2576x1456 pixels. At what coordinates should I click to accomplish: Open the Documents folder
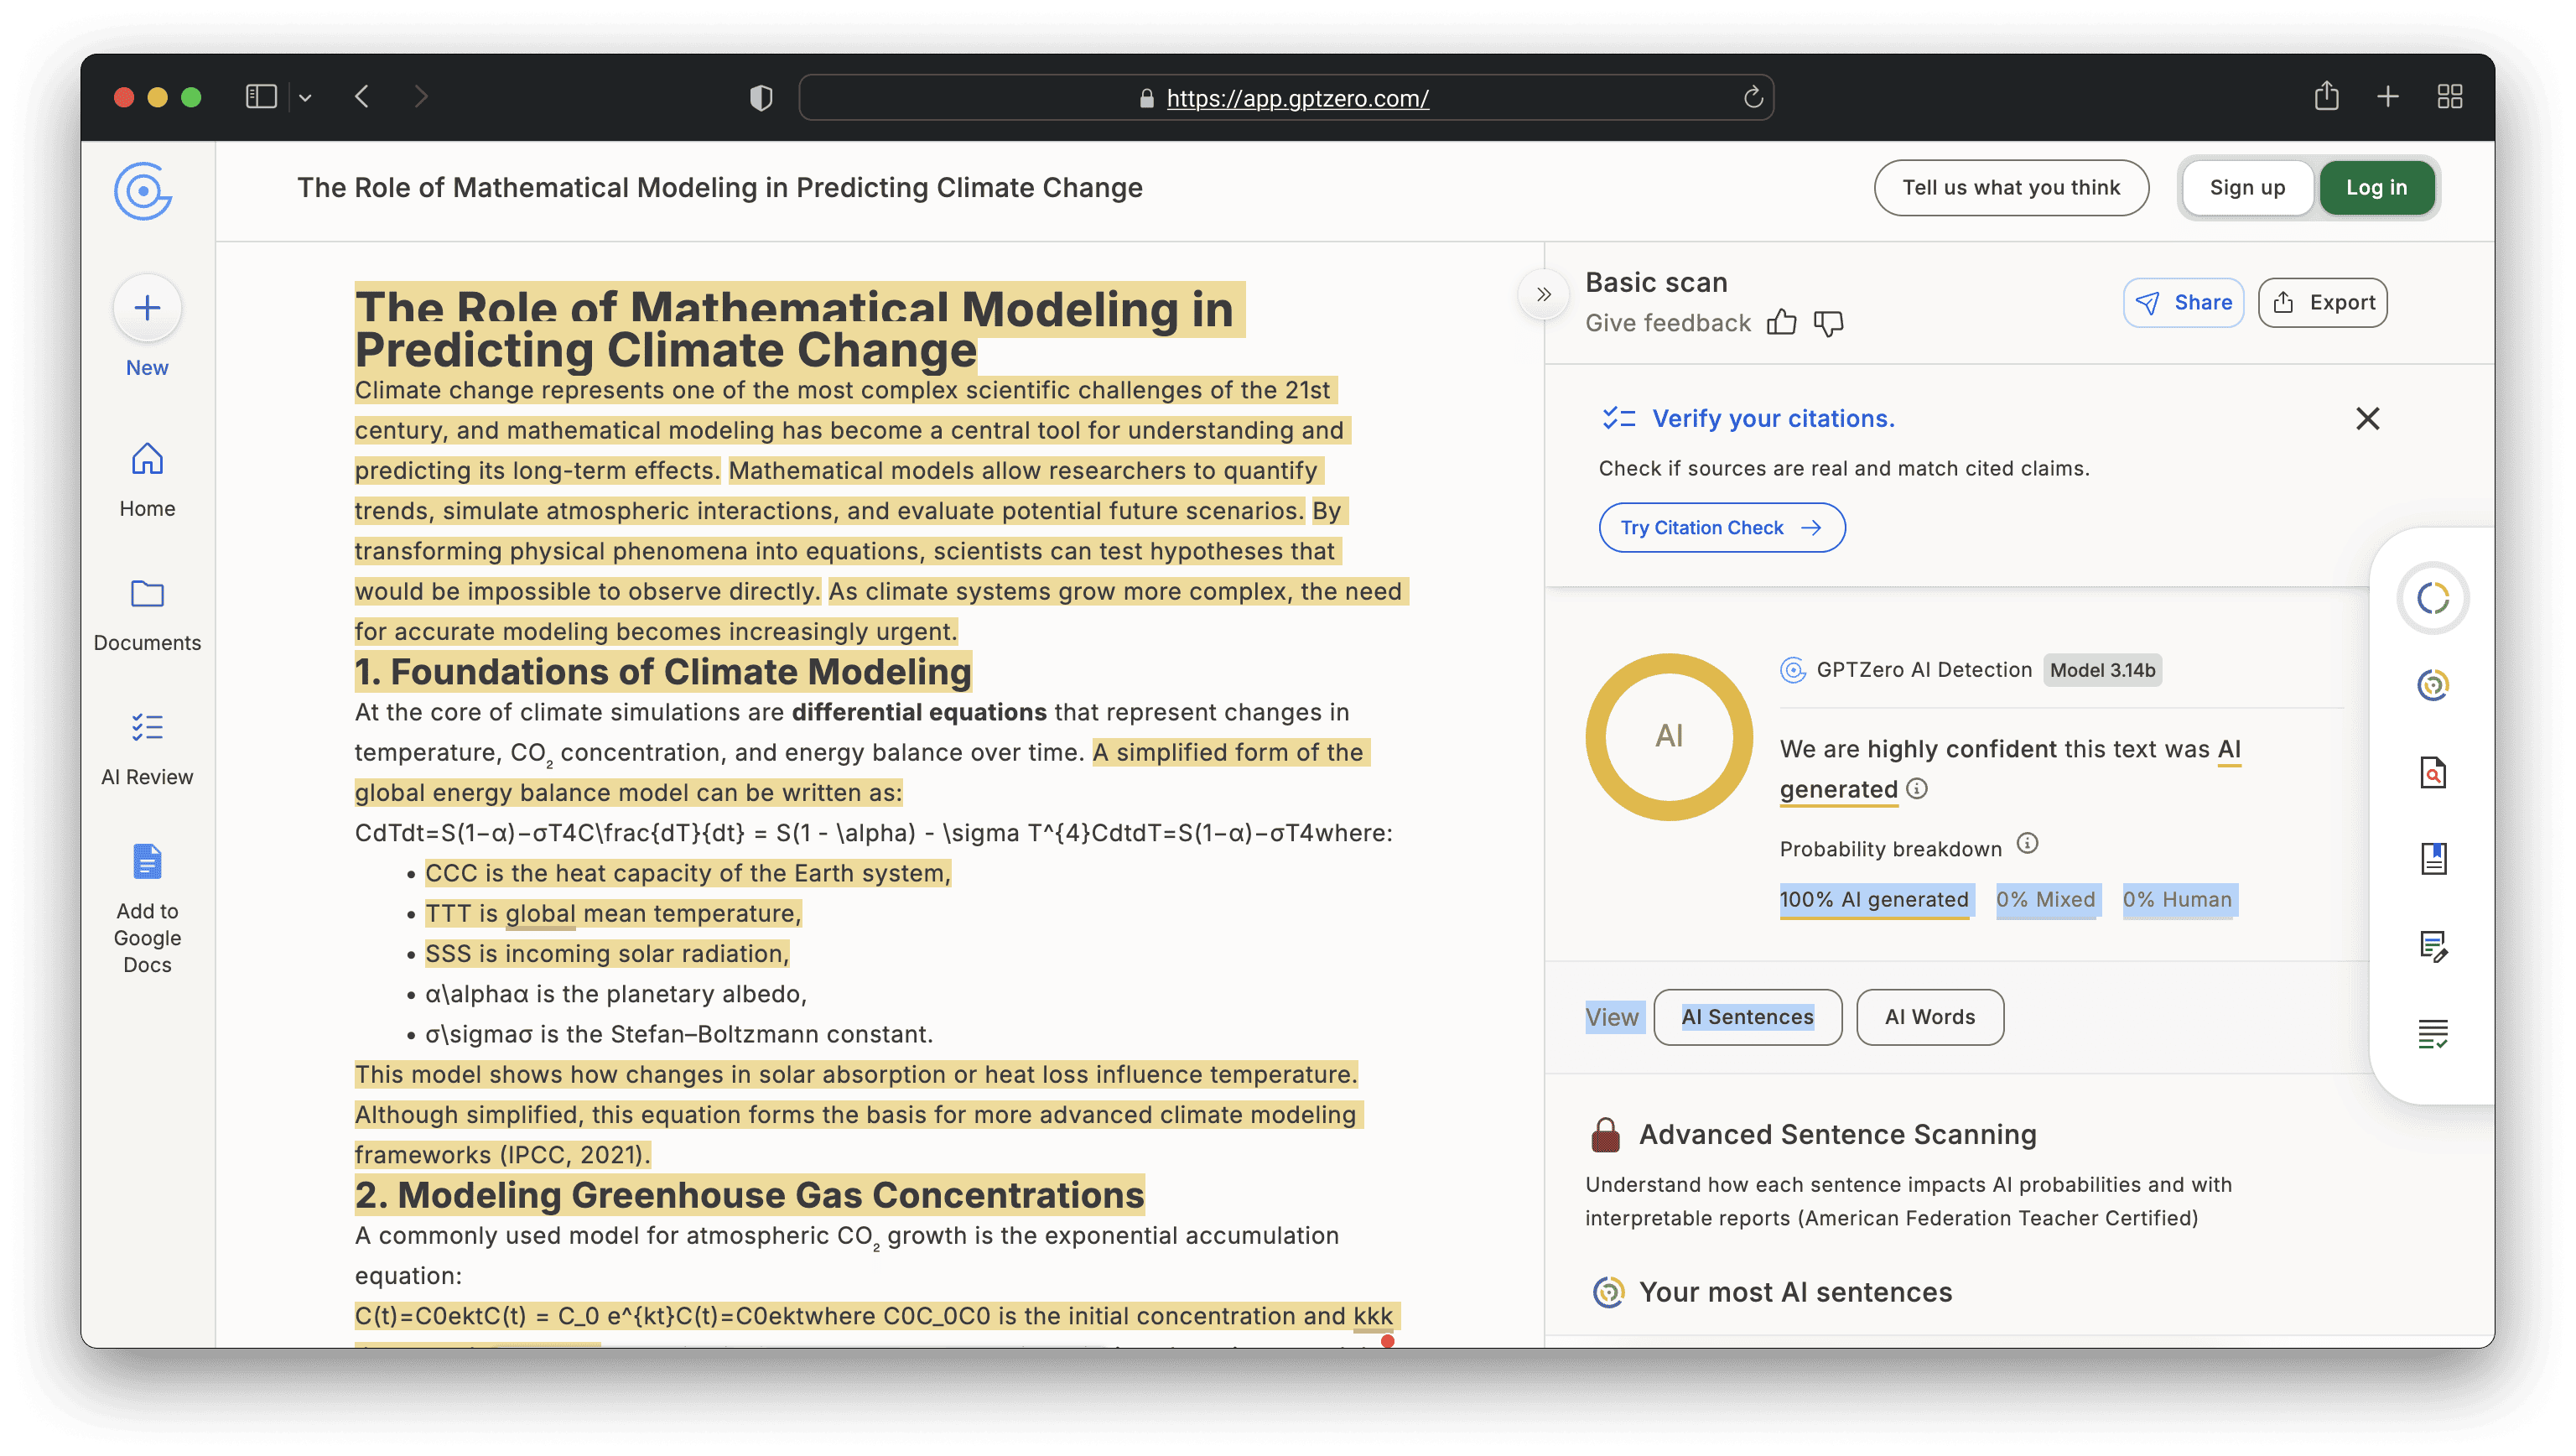click(147, 594)
